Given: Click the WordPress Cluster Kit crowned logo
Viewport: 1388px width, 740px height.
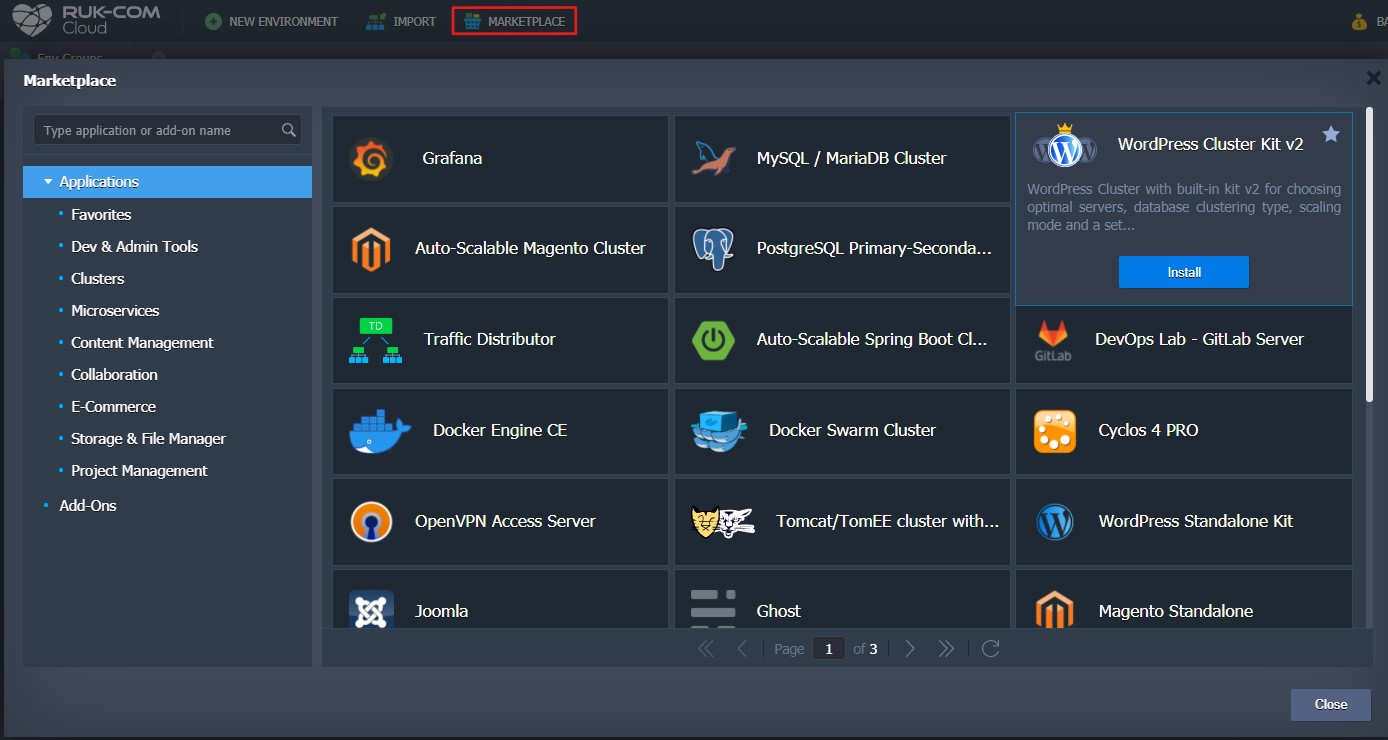Looking at the screenshot, I should pyautogui.click(x=1066, y=145).
